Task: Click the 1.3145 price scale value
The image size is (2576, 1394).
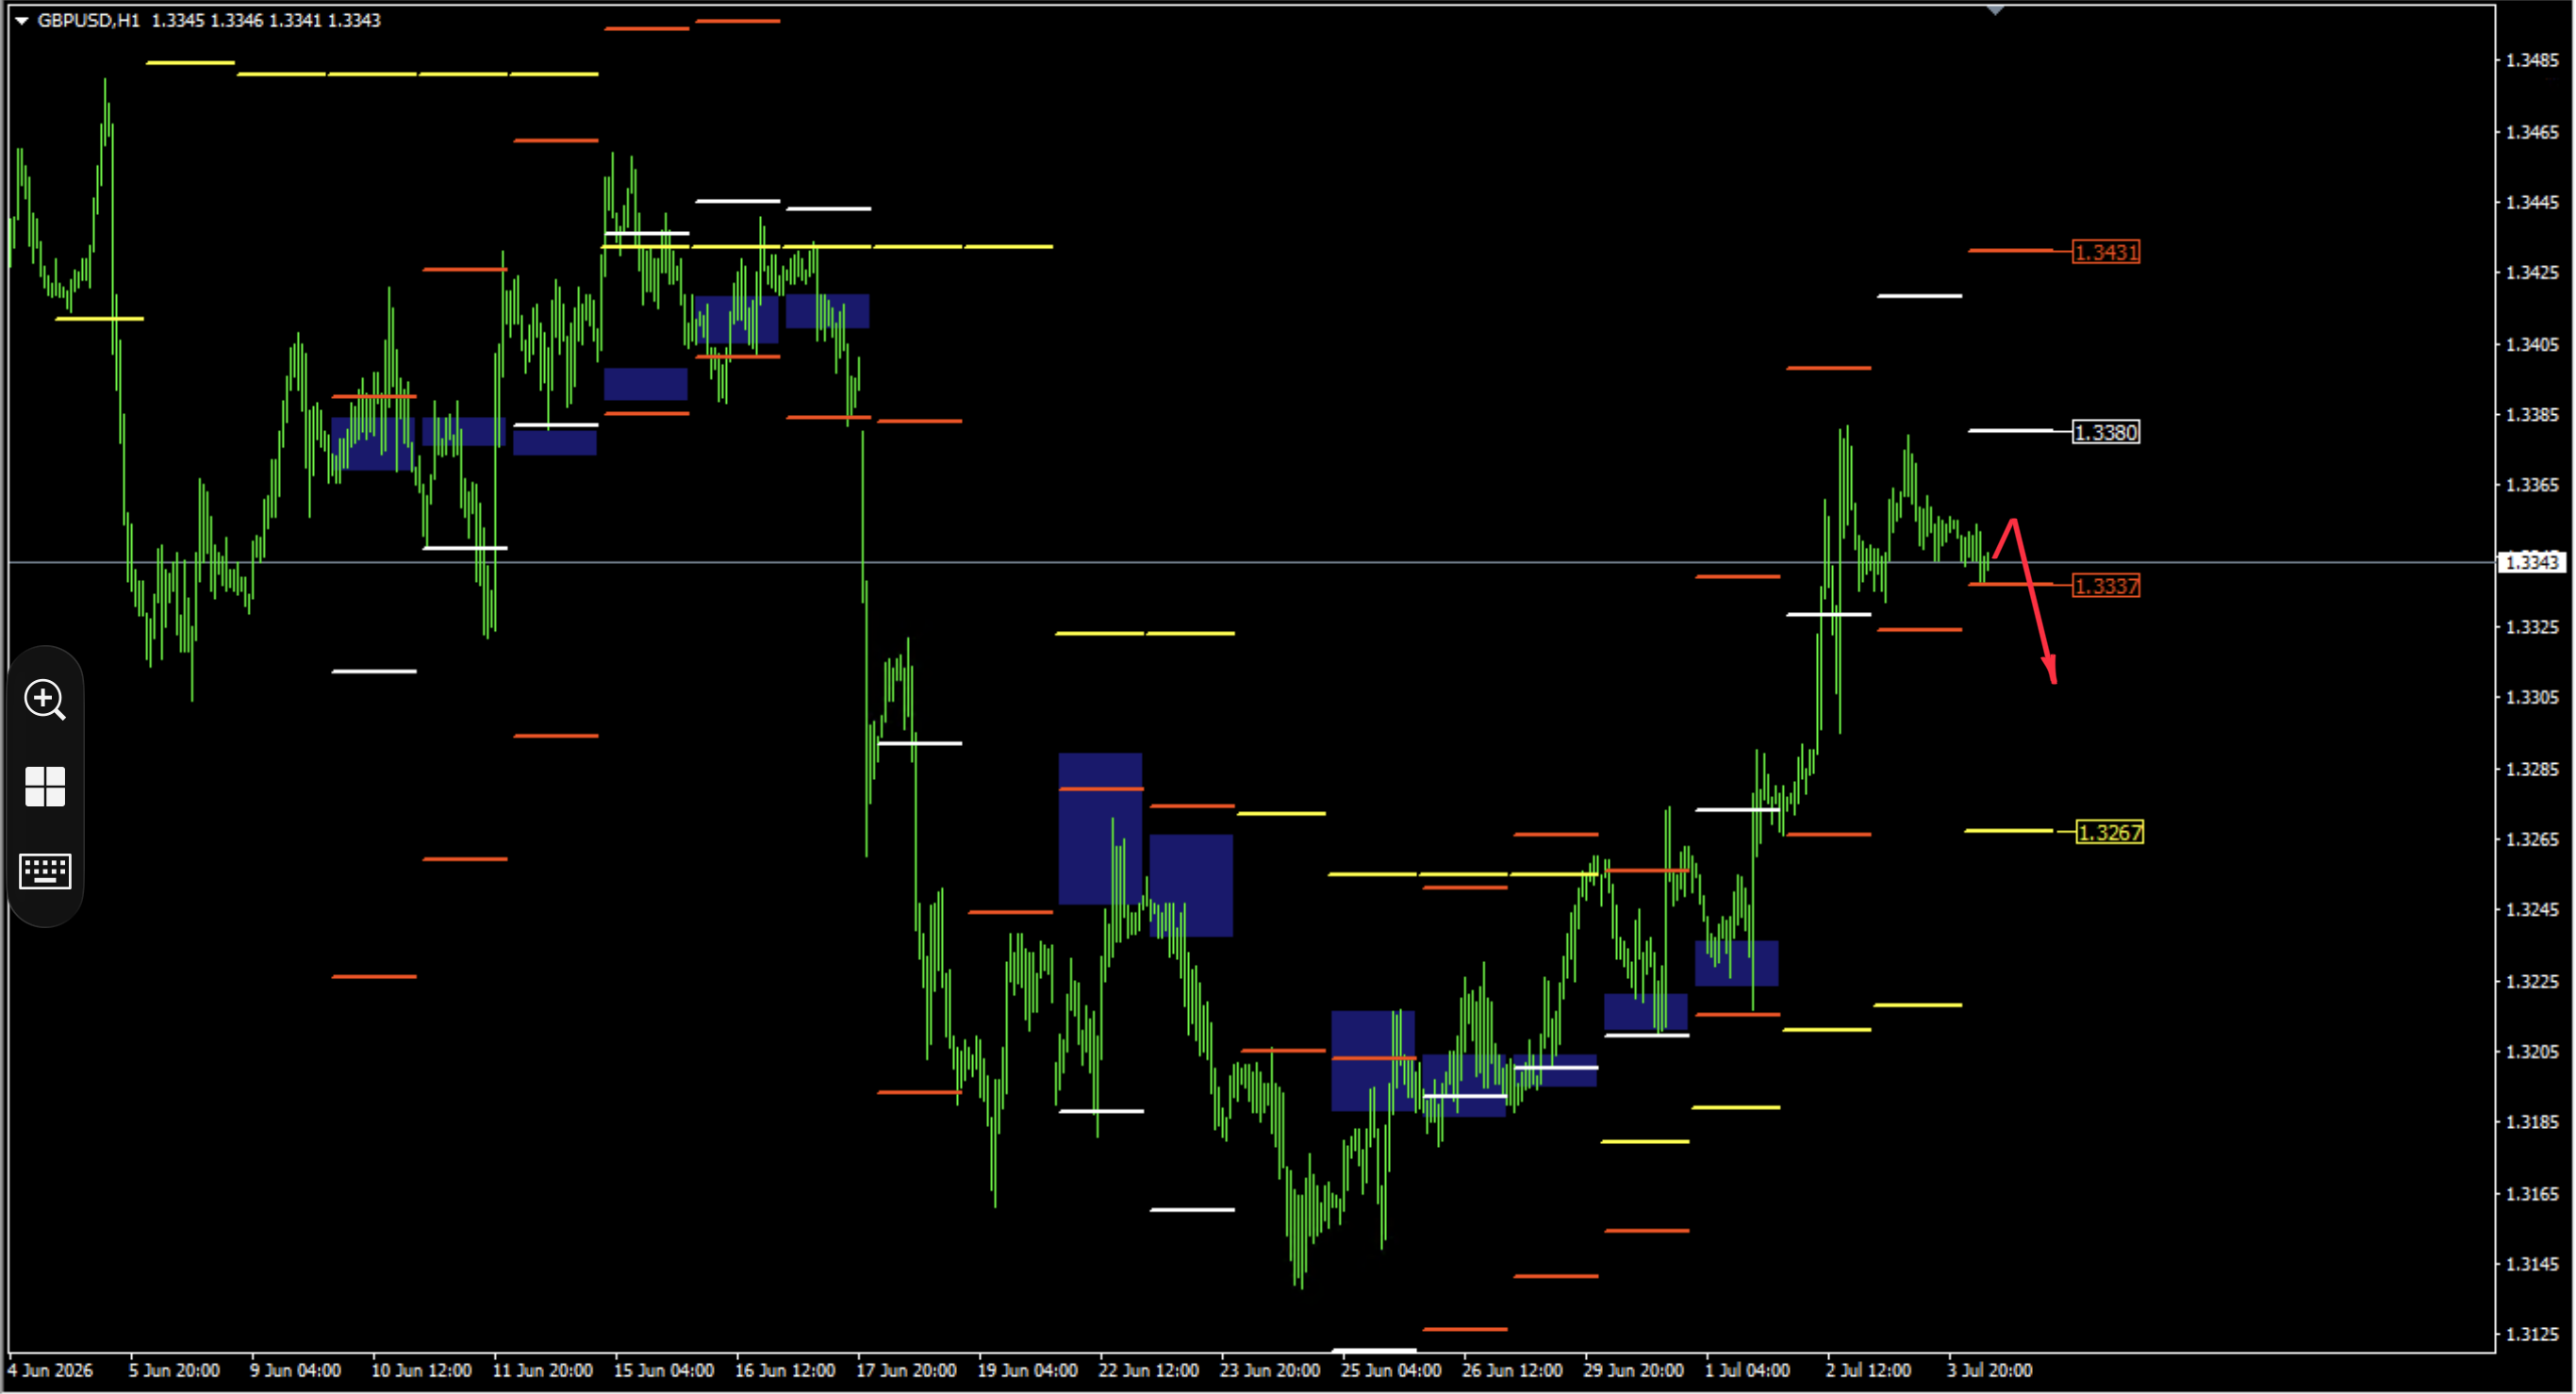Action: point(2532,1264)
